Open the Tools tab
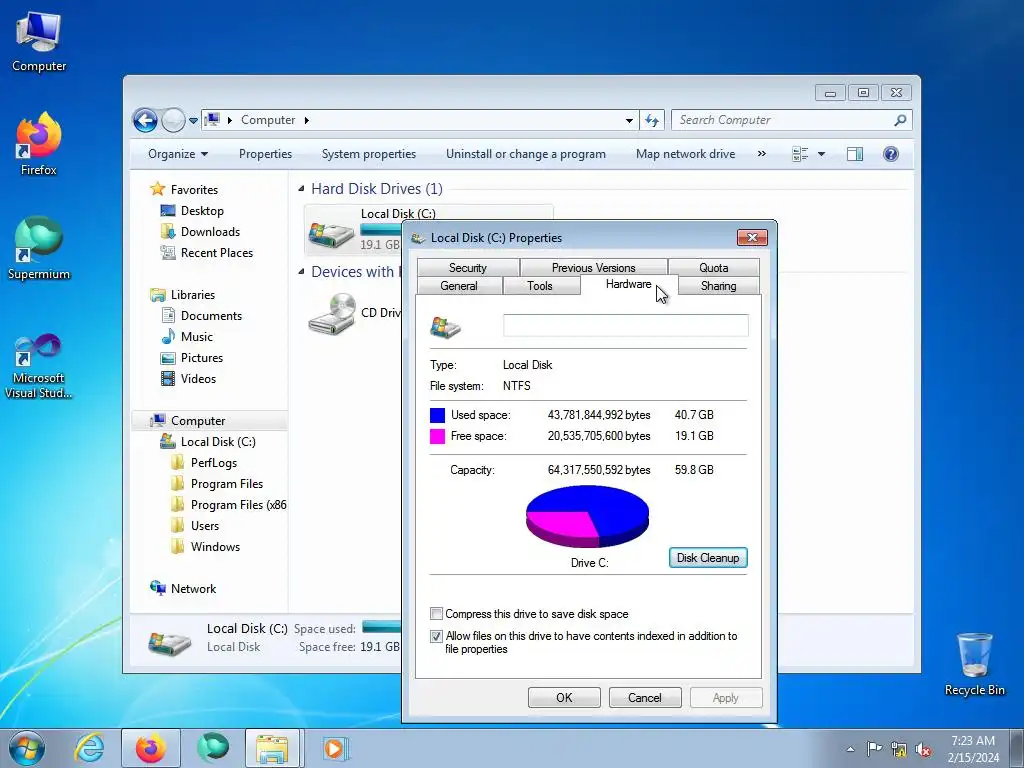The height and width of the screenshot is (768, 1024). pyautogui.click(x=540, y=286)
